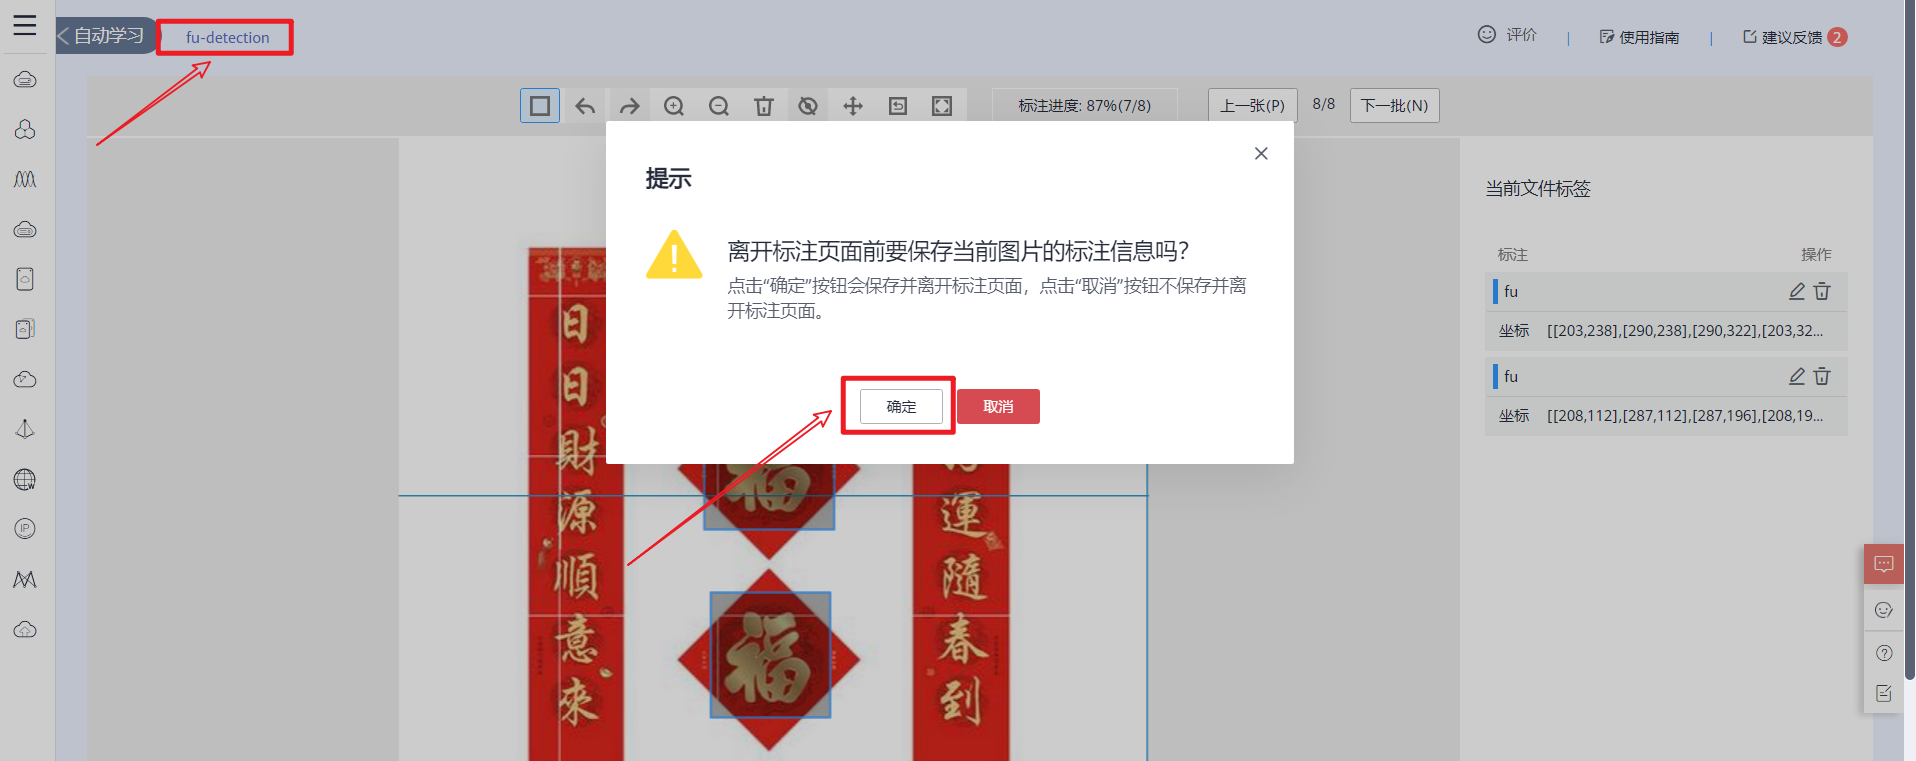Click the 标注进度 87%(7/8) progress text
Viewport: 1916px width, 761px height.
pos(1085,105)
